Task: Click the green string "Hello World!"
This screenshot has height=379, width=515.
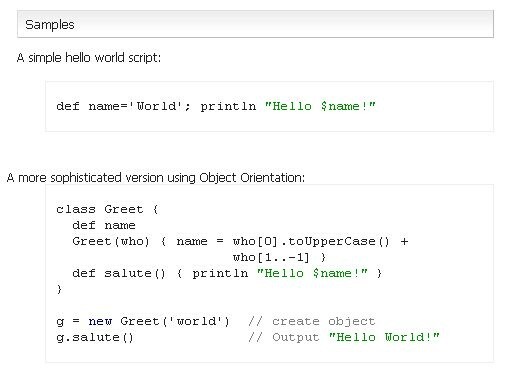Action: 384,337
